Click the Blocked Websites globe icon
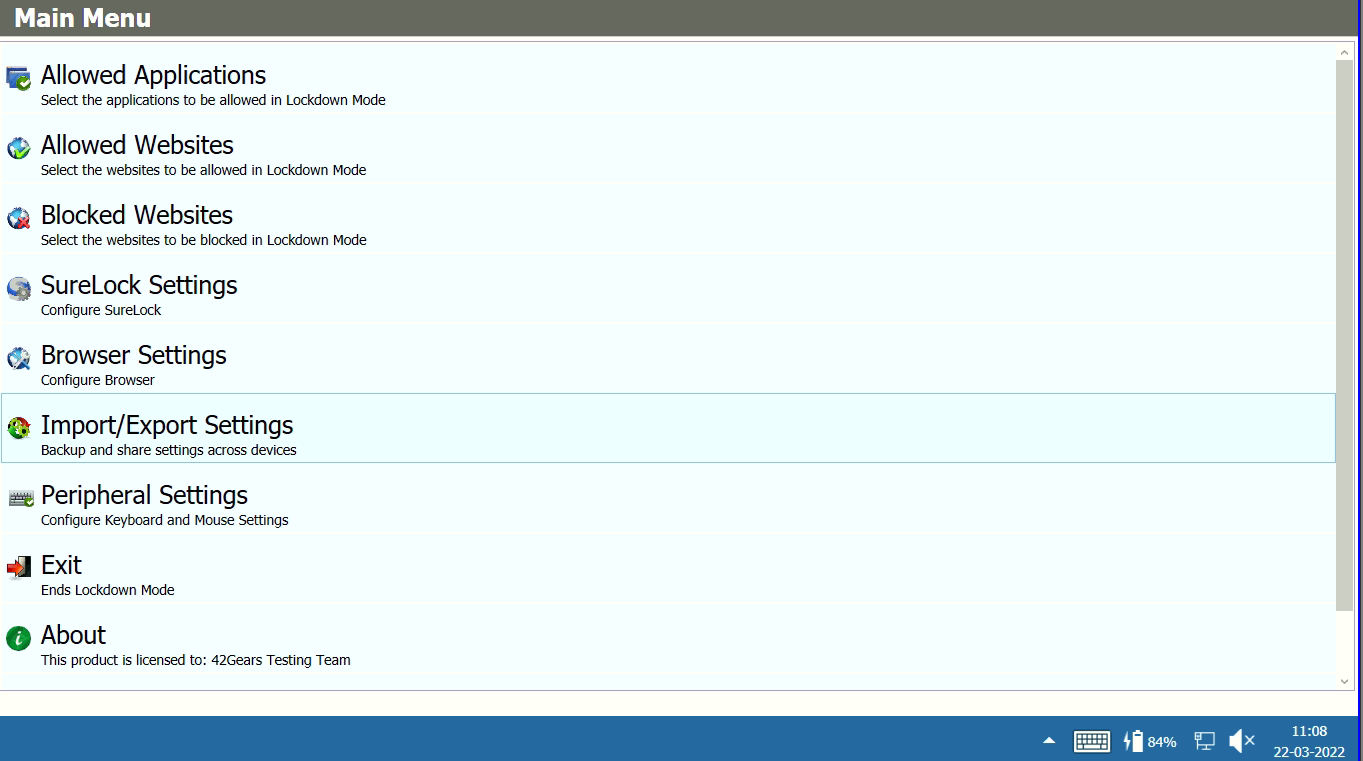 pos(18,218)
